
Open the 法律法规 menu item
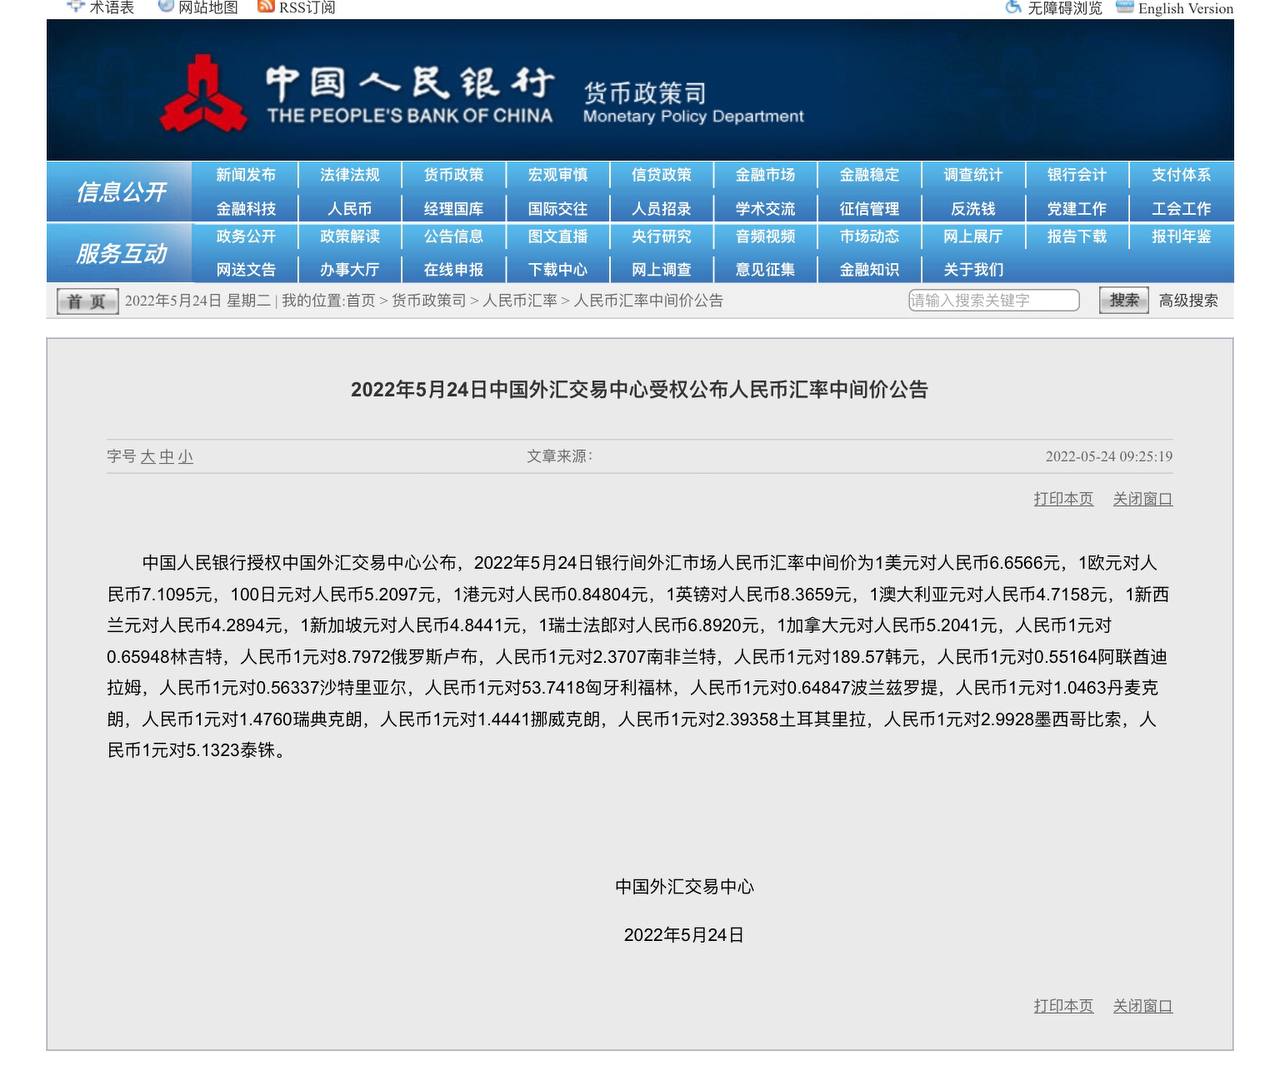coord(349,175)
